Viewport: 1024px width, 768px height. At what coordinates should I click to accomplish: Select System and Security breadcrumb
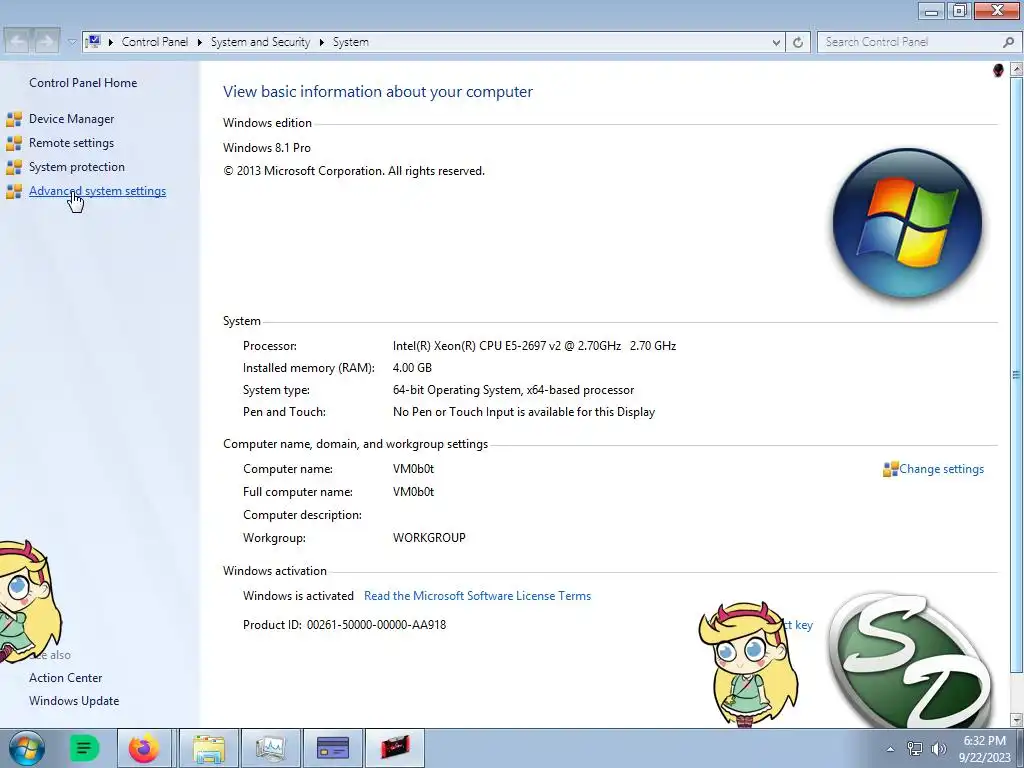pos(260,42)
